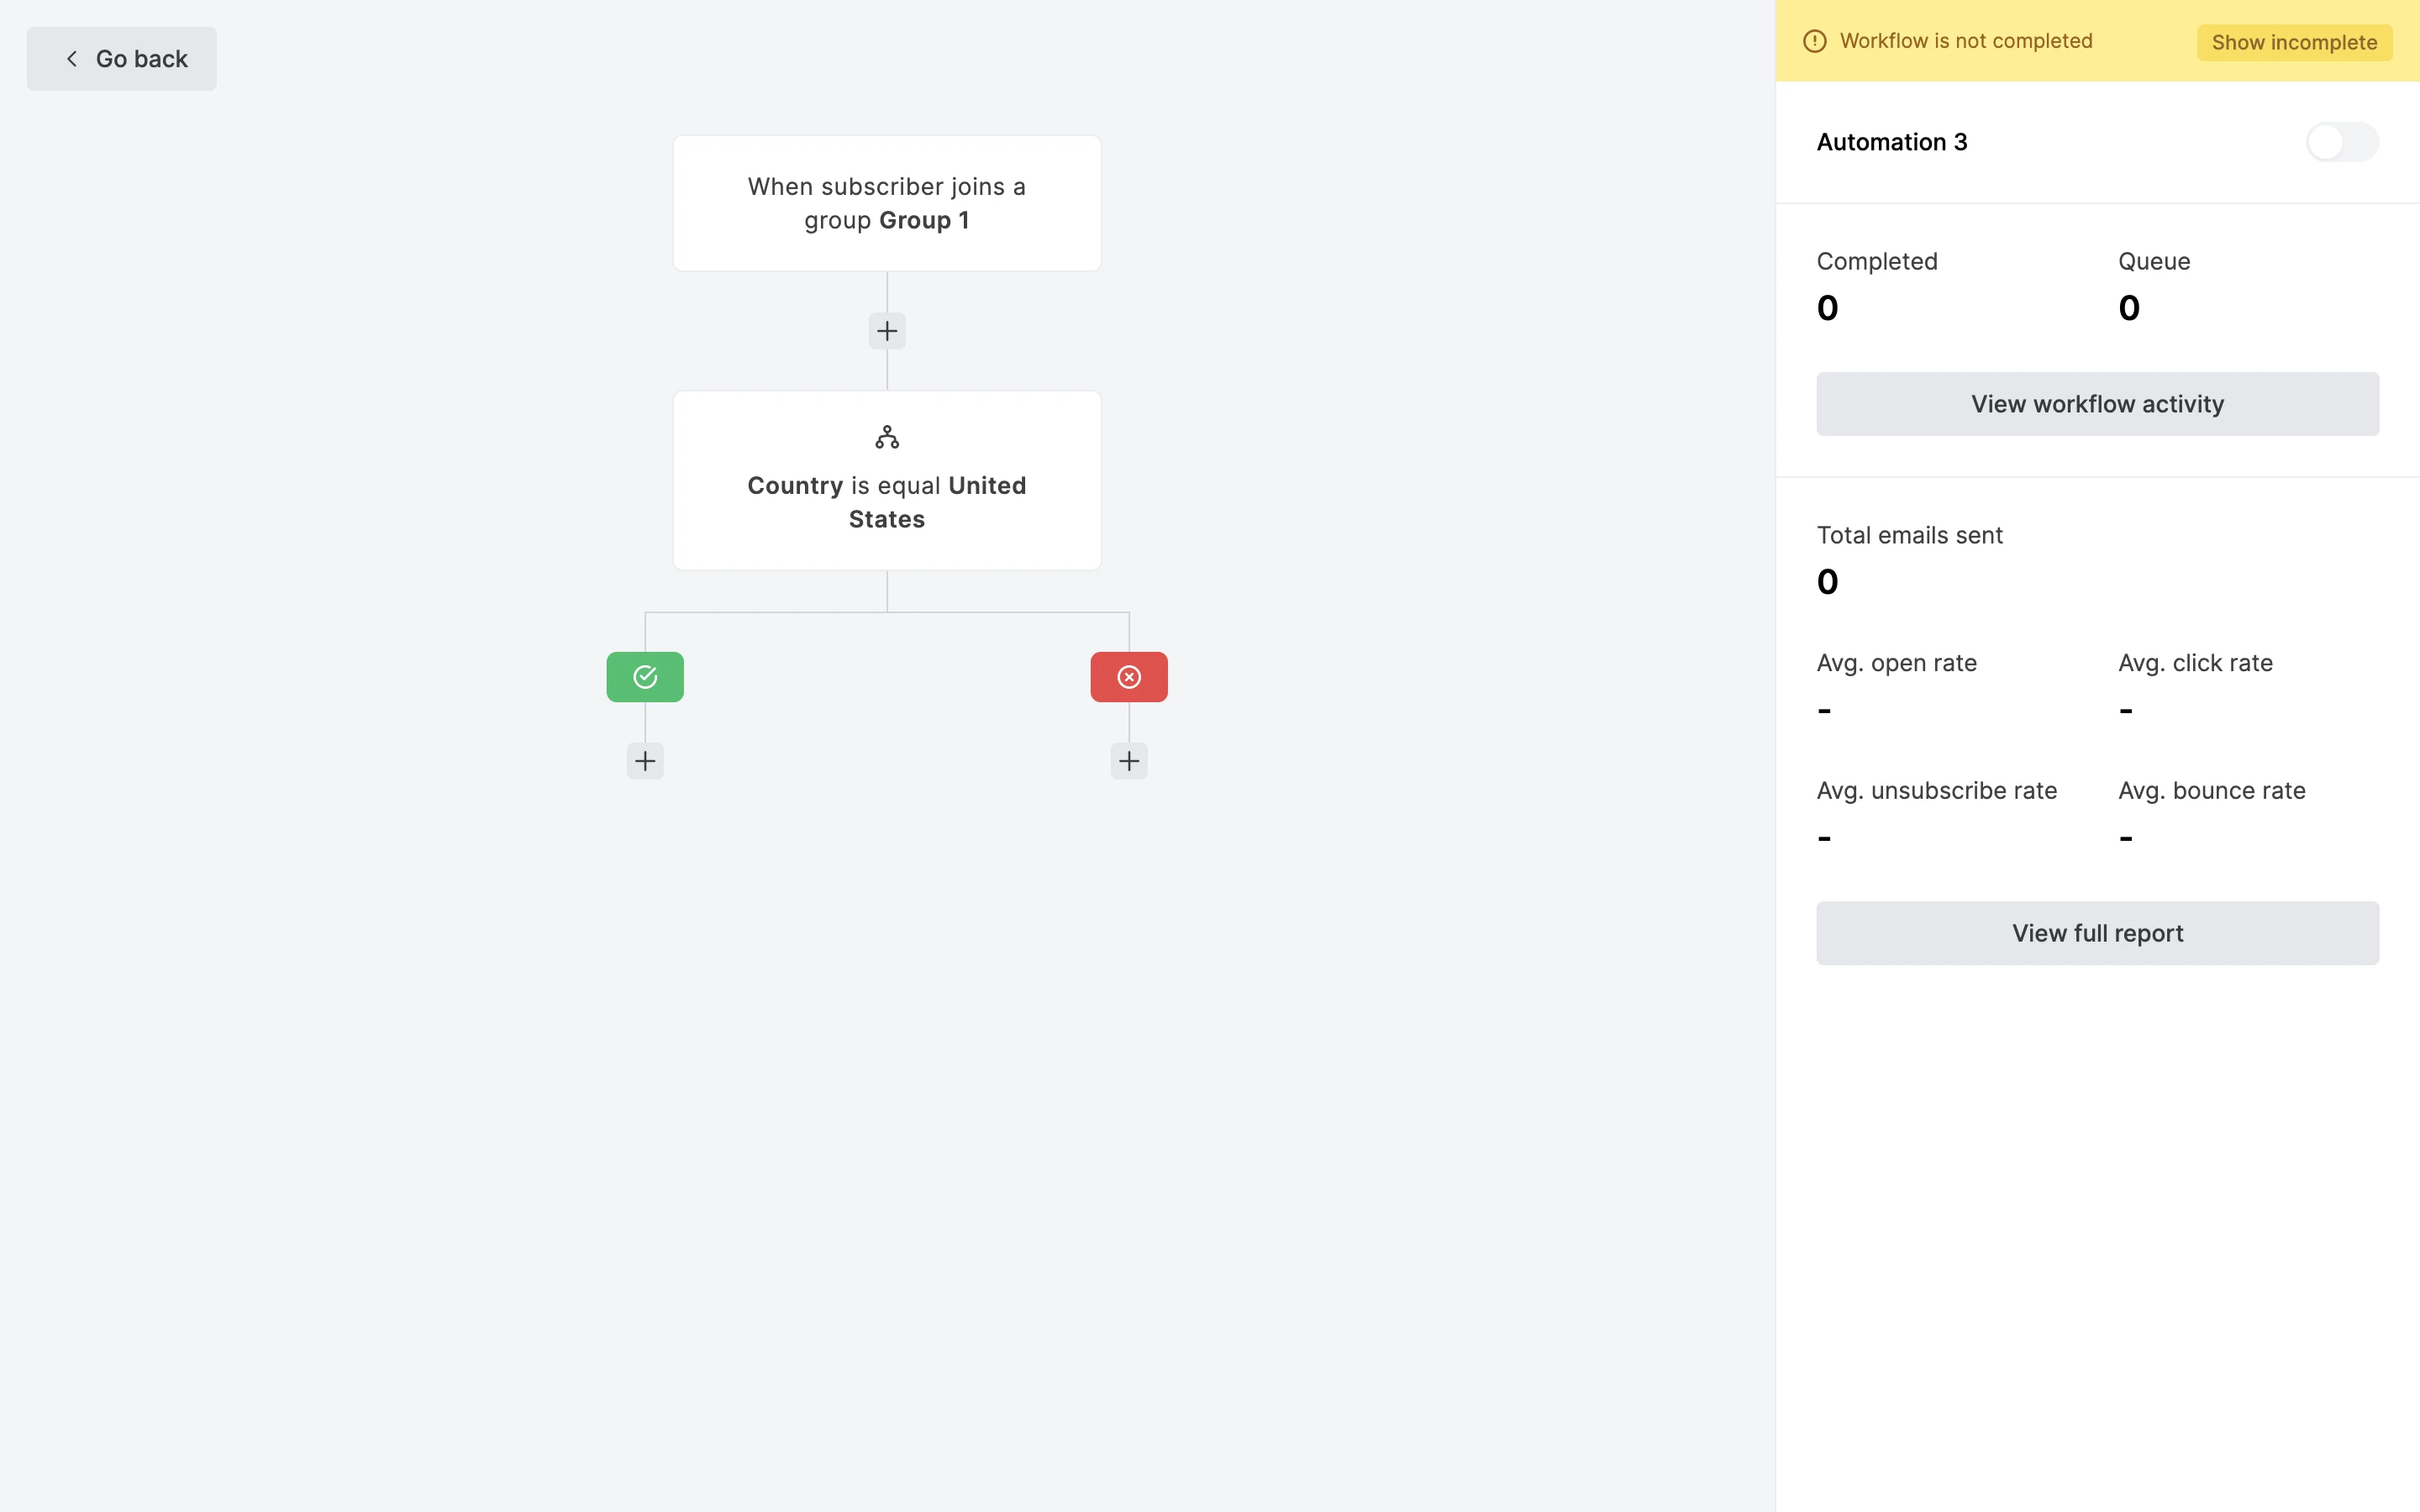The width and height of the screenshot is (2420, 1512).
Task: Open View workflow activity
Action: [2097, 404]
